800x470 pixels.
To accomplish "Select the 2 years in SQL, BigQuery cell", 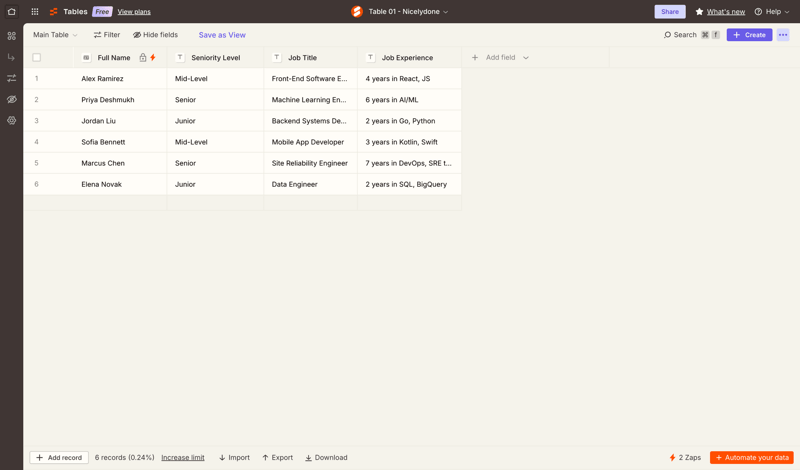I will [x=410, y=184].
